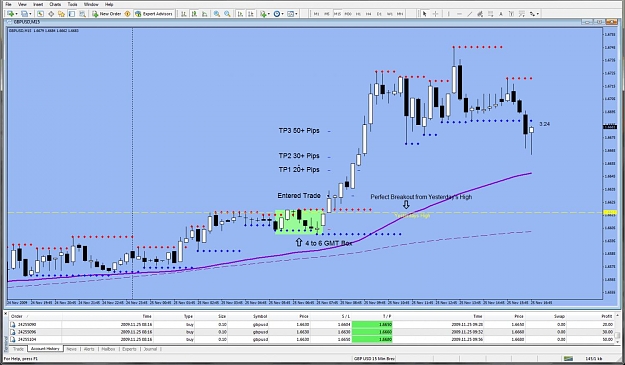The width and height of the screenshot is (625, 365).
Task: Select order 24255090 row
Action: tap(312, 325)
